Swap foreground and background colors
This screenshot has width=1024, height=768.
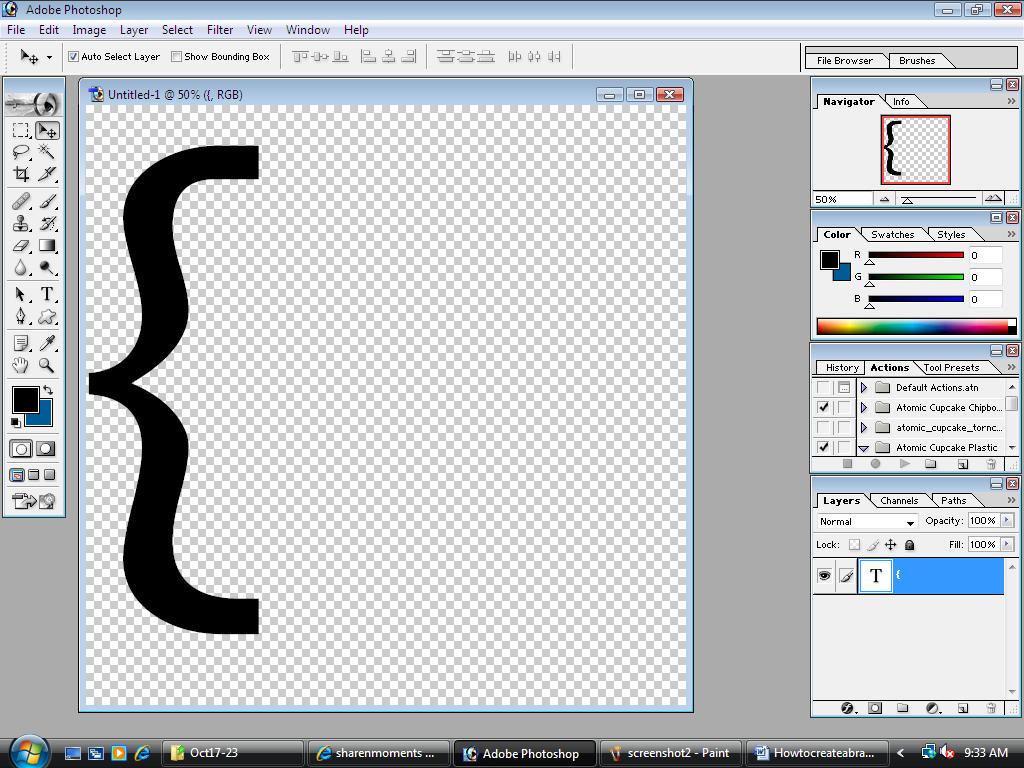(48, 391)
